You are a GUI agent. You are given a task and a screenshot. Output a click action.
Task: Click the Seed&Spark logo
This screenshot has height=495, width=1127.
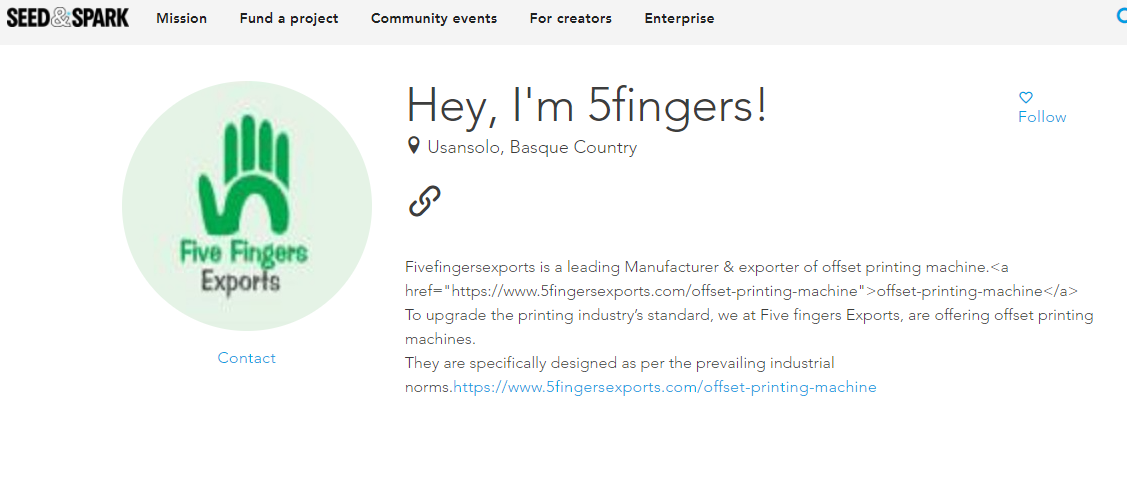tap(67, 17)
